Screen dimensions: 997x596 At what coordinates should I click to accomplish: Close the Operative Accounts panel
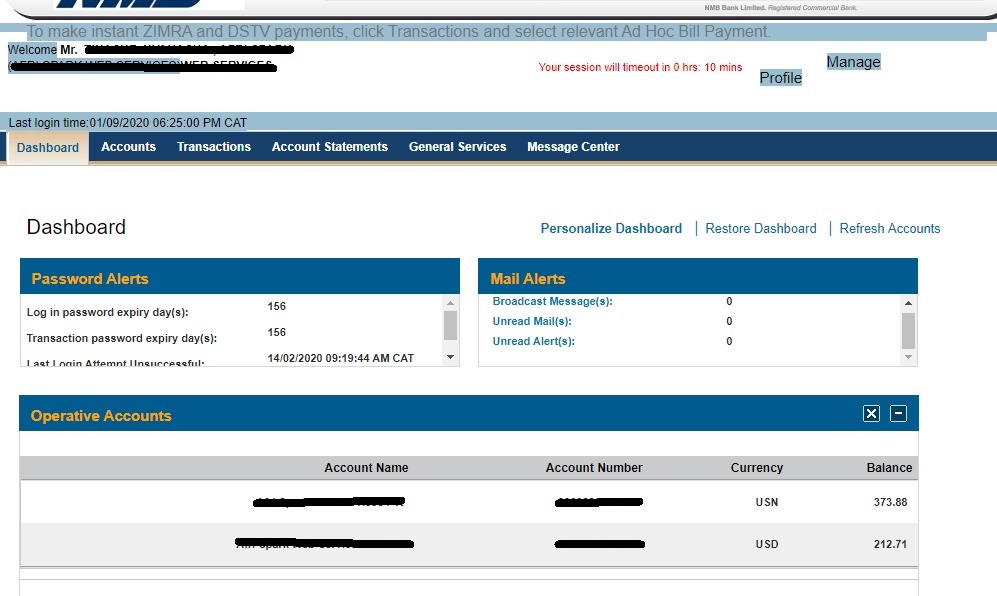tap(871, 414)
